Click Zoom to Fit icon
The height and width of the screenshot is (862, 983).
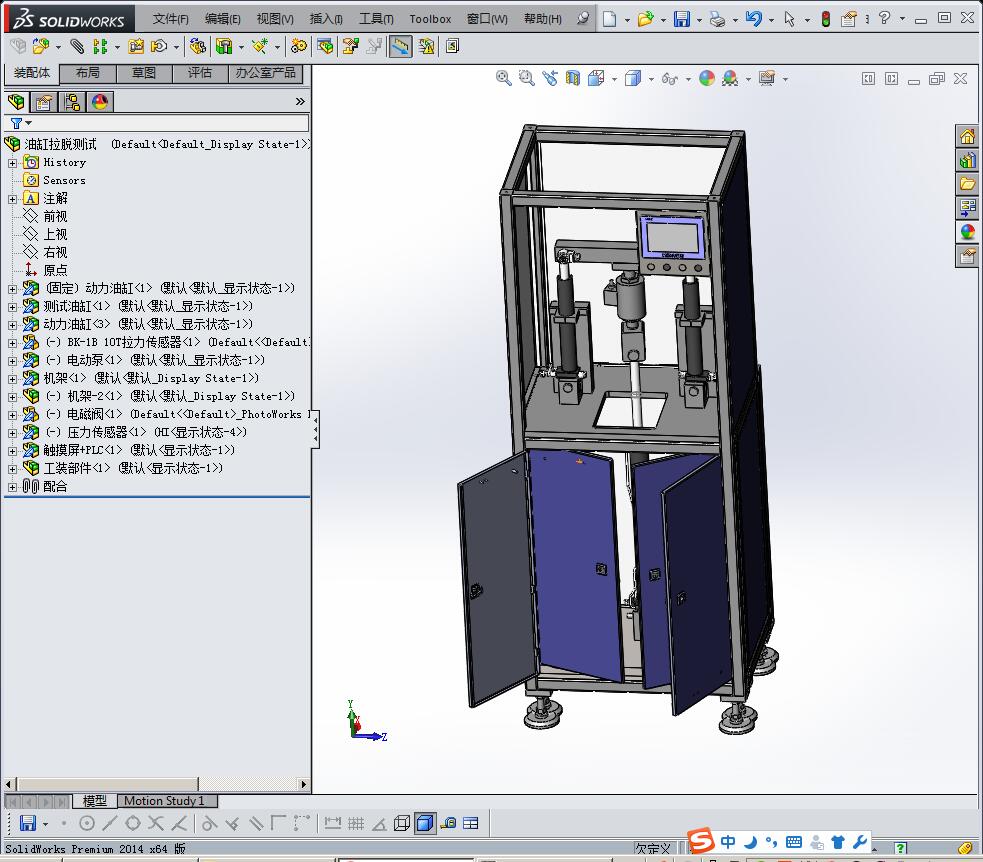[503, 78]
